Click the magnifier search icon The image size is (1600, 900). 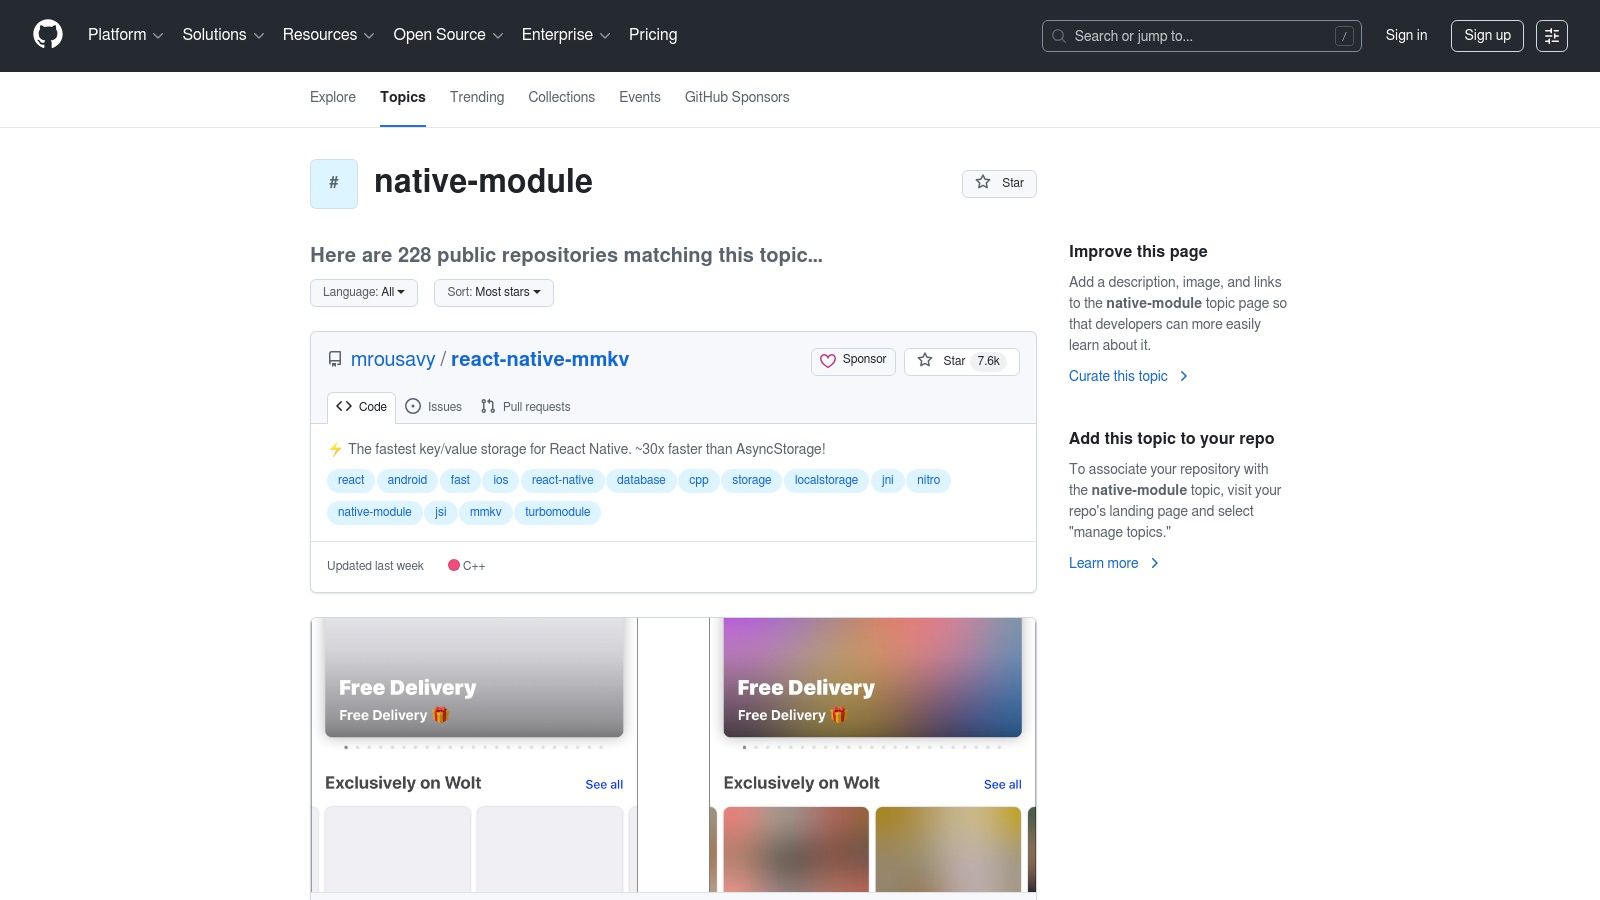click(1059, 36)
